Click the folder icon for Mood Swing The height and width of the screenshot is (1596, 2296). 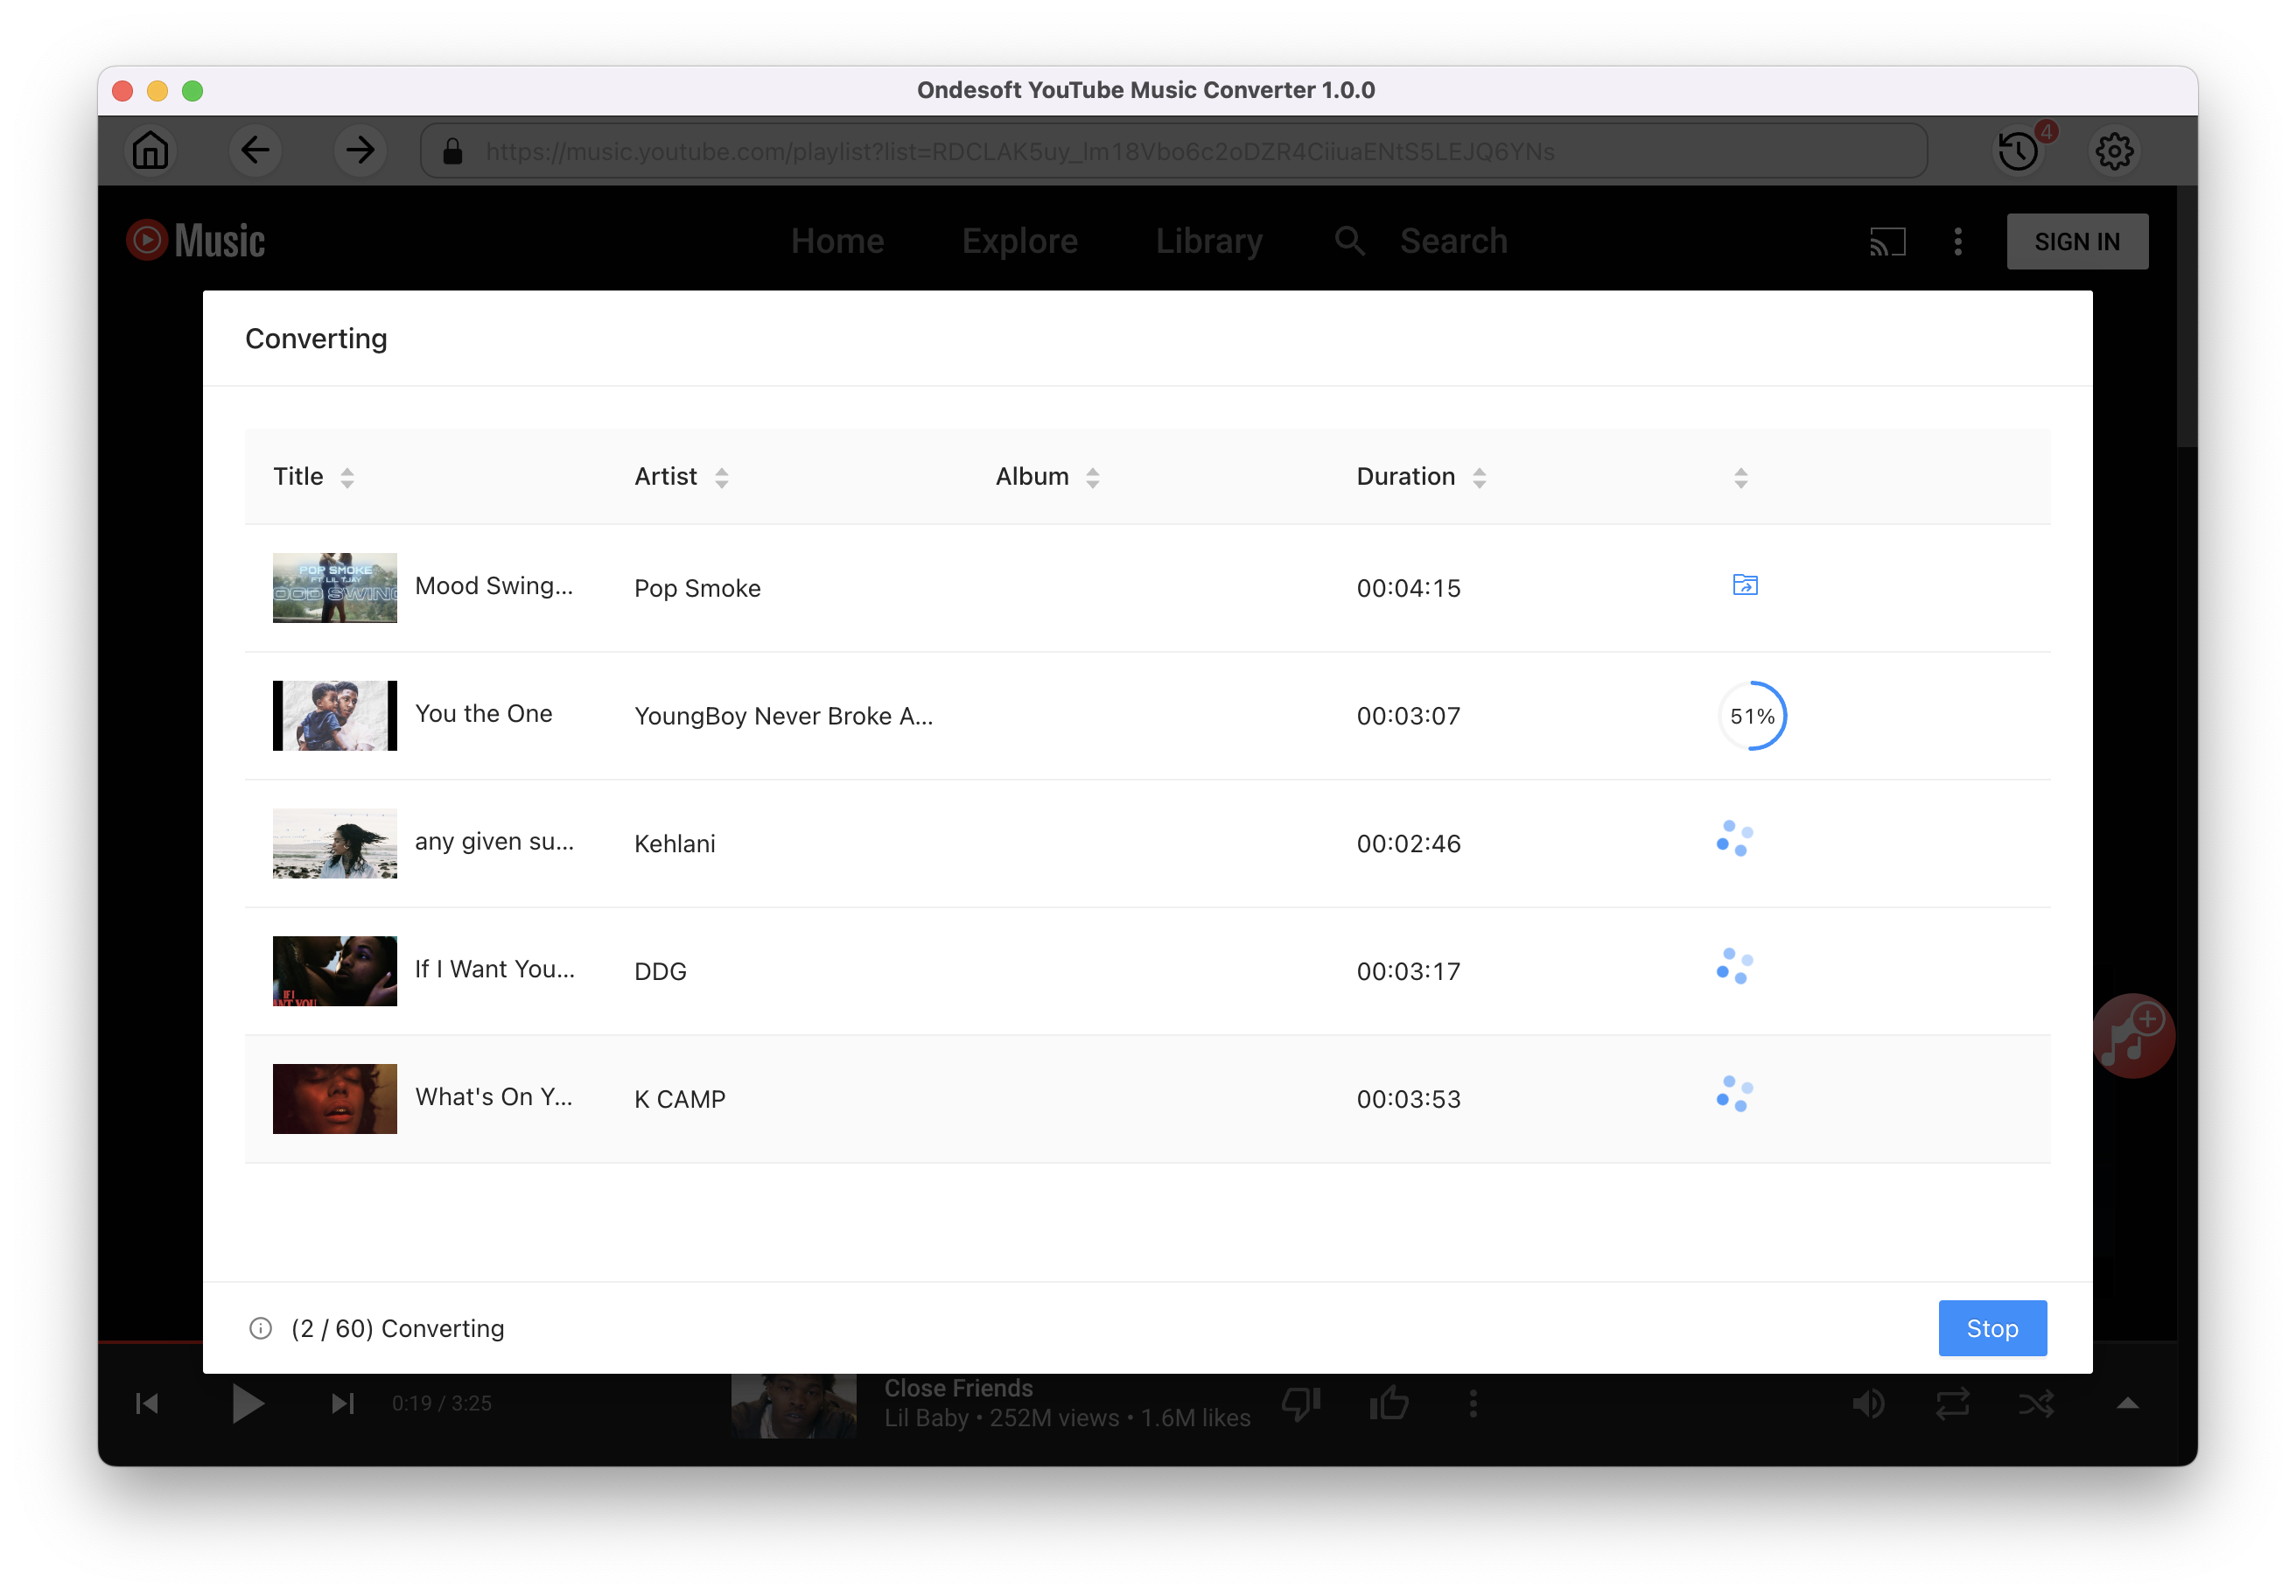click(x=1743, y=584)
